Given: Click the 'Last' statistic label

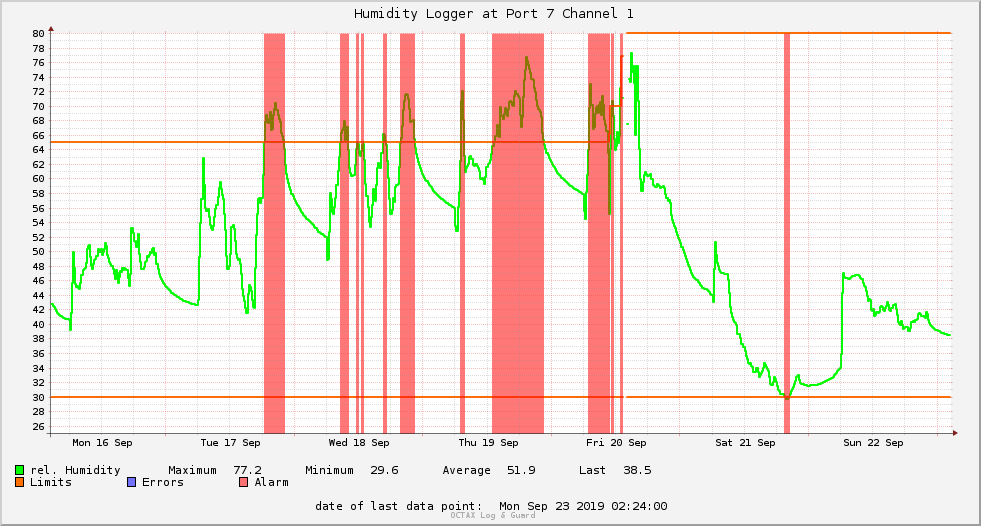Looking at the screenshot, I should click(592, 470).
